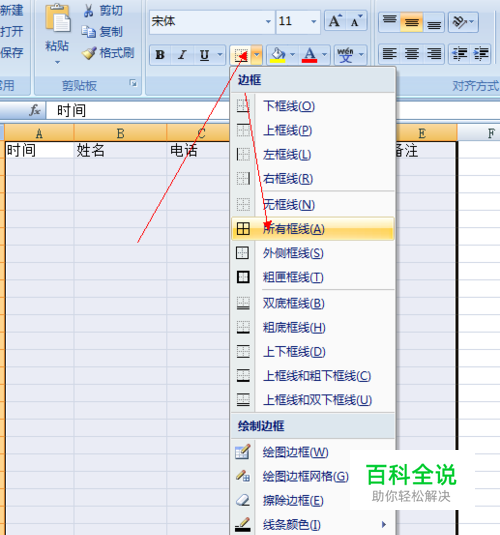Select 所有框线(A) all borders
500x535 pixels.
point(313,229)
